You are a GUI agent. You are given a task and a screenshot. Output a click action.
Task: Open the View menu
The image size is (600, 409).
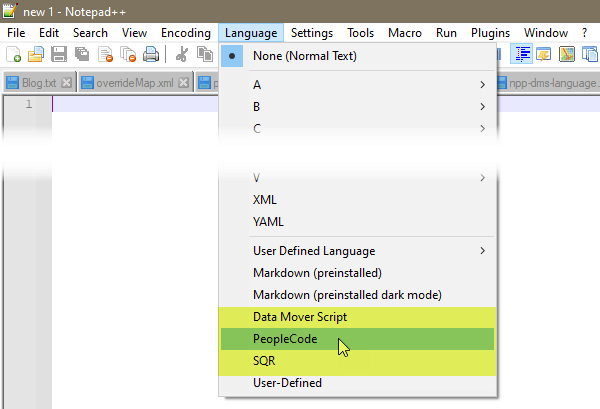pyautogui.click(x=134, y=33)
